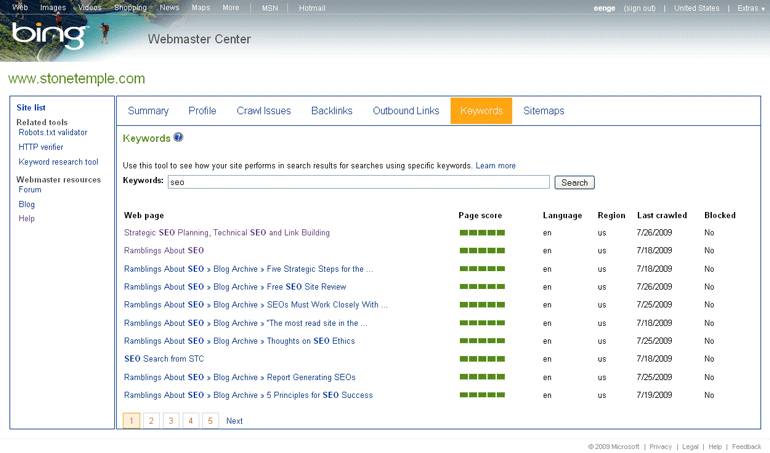Viewport: 770px width, 453px height.
Task: Click the Web link in top bar
Action: click(x=20, y=7)
